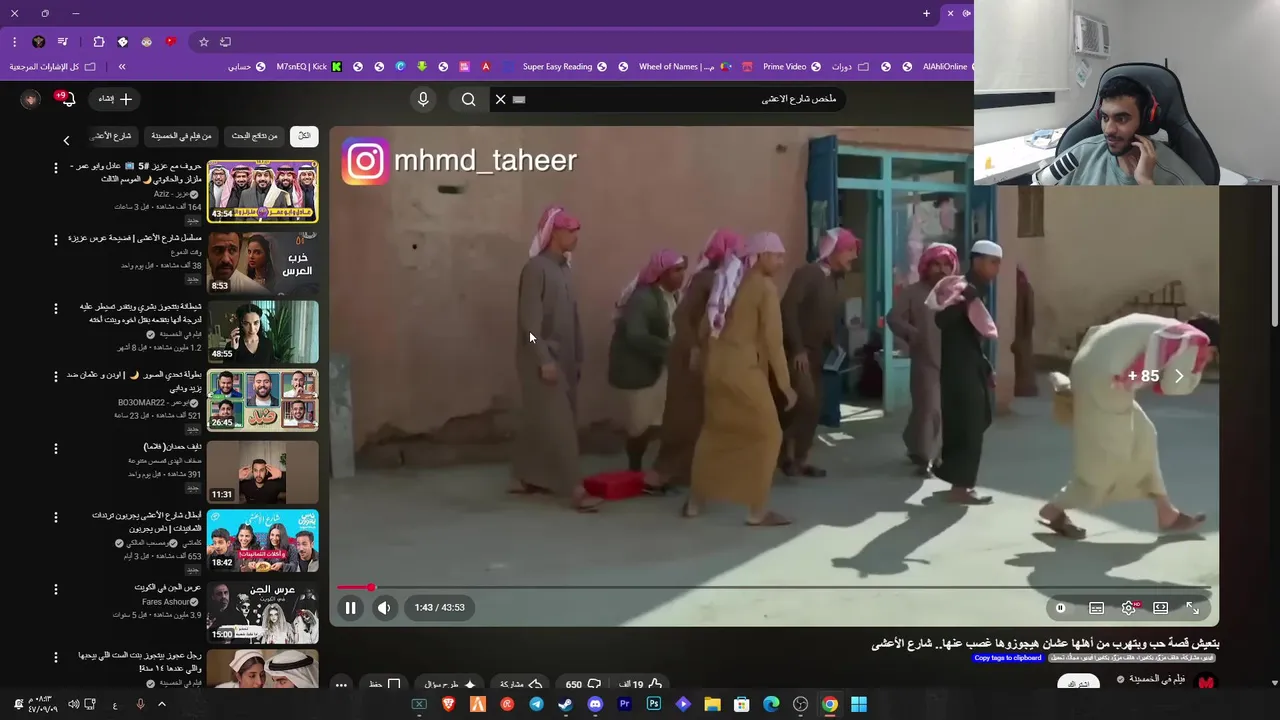
Task: Open the YouTube Create (إنشاء) button
Action: [116, 99]
